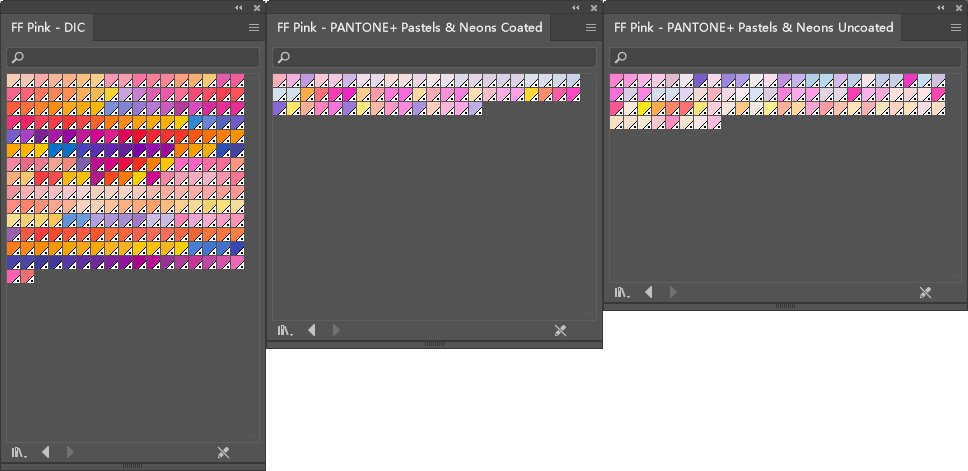The width and height of the screenshot is (968, 471).
Task: Load next swatch library in DIC panel
Action: (70, 453)
